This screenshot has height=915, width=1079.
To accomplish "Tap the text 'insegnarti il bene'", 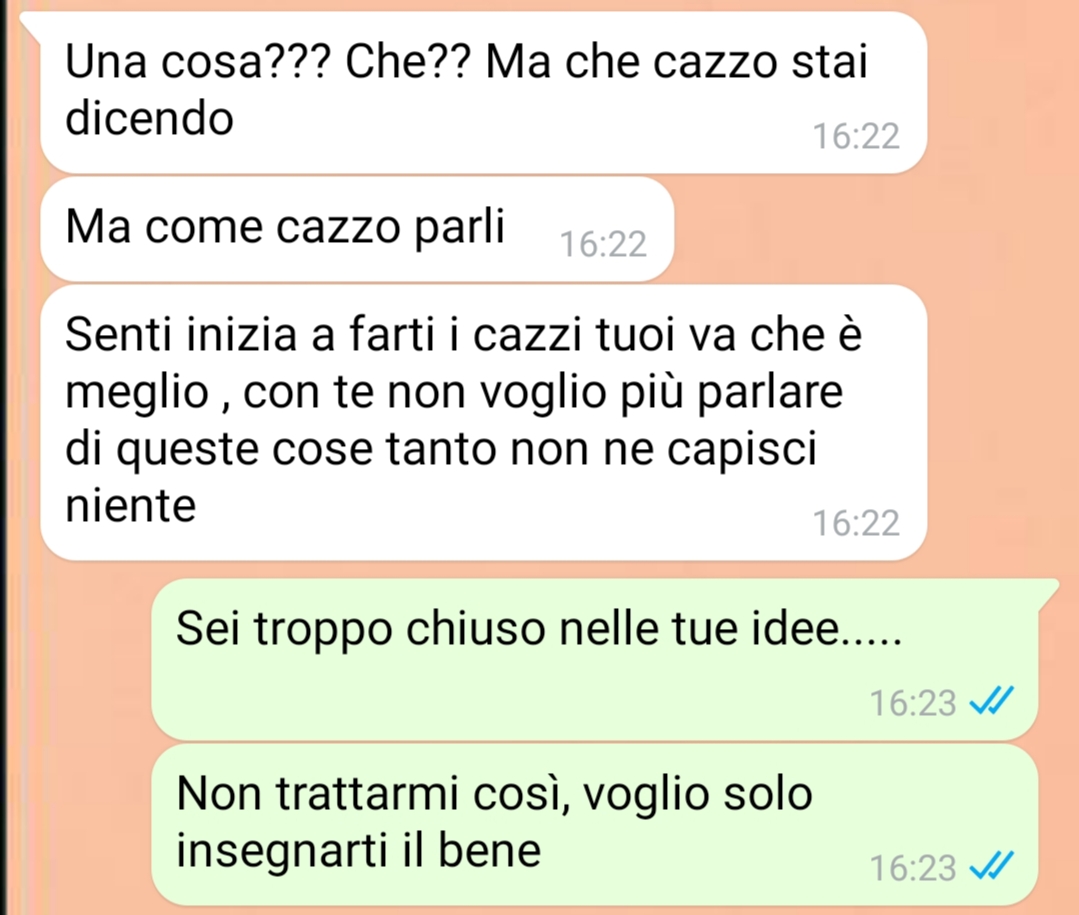I will pos(359,851).
